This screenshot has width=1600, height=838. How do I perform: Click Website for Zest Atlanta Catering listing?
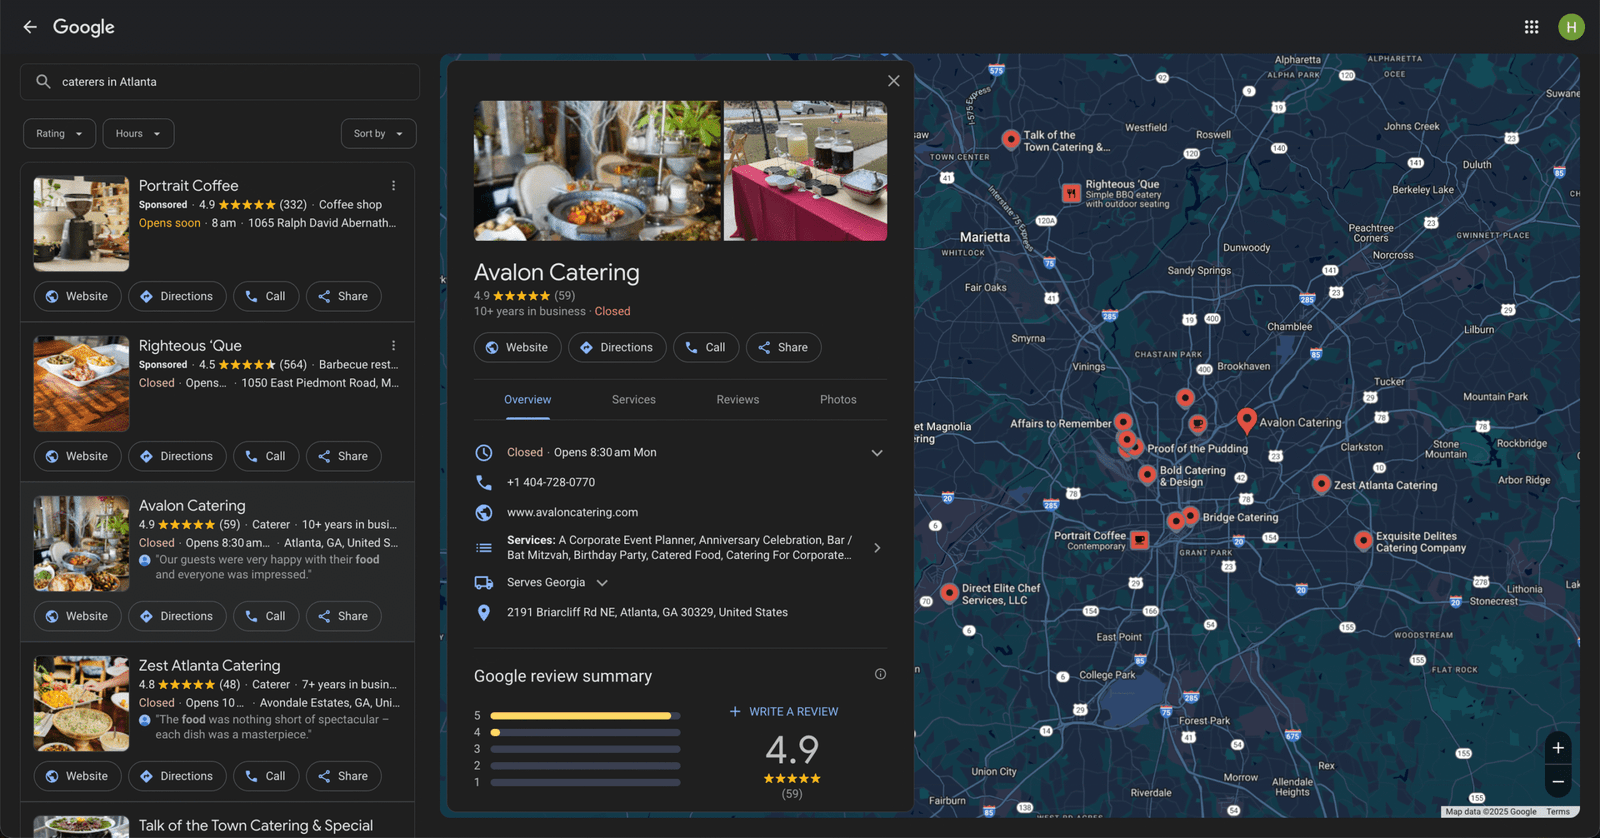click(77, 776)
